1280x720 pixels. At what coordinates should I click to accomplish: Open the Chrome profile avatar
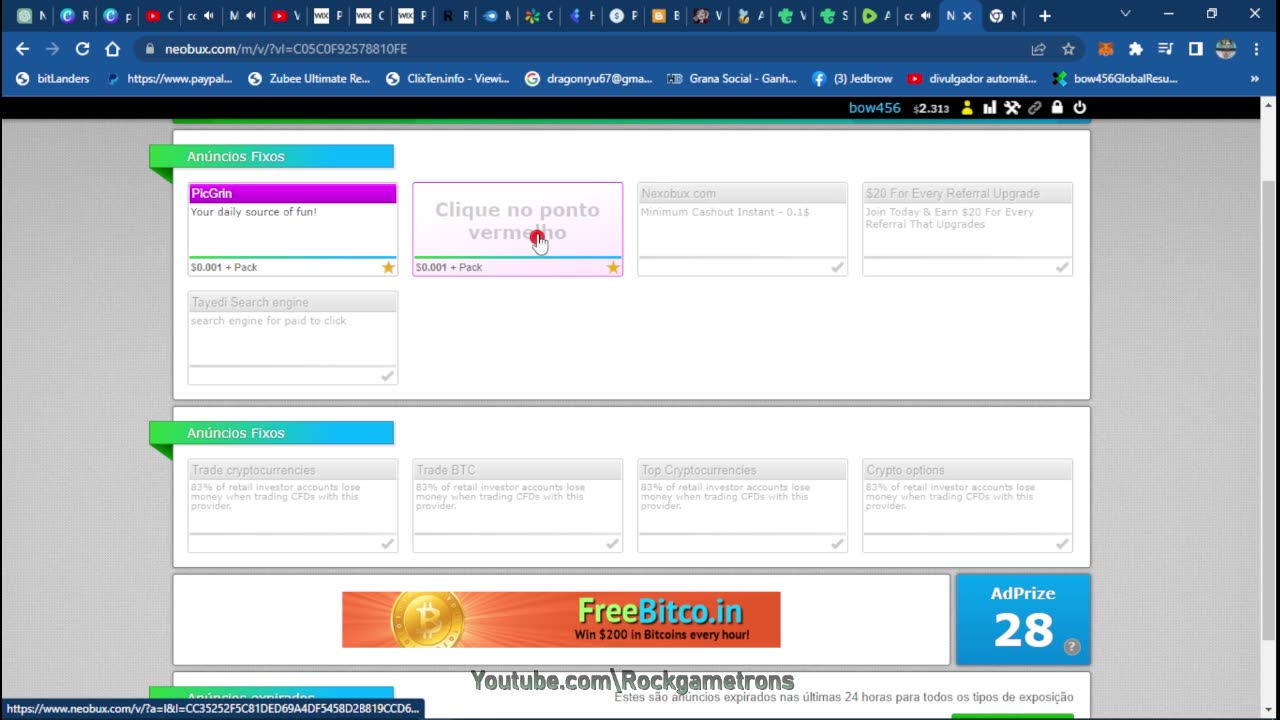click(1226, 48)
